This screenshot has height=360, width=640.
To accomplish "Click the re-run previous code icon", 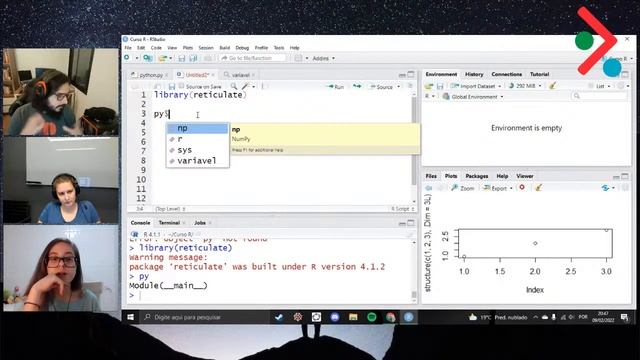I will (x=357, y=86).
